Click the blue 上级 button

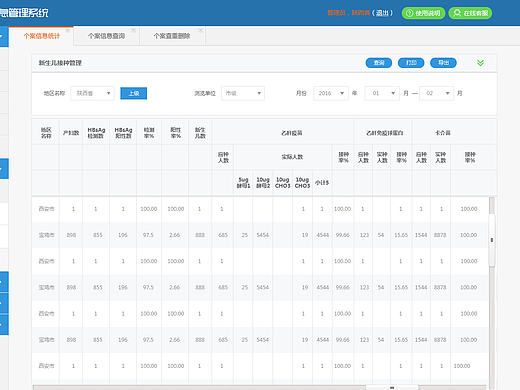tap(134, 93)
